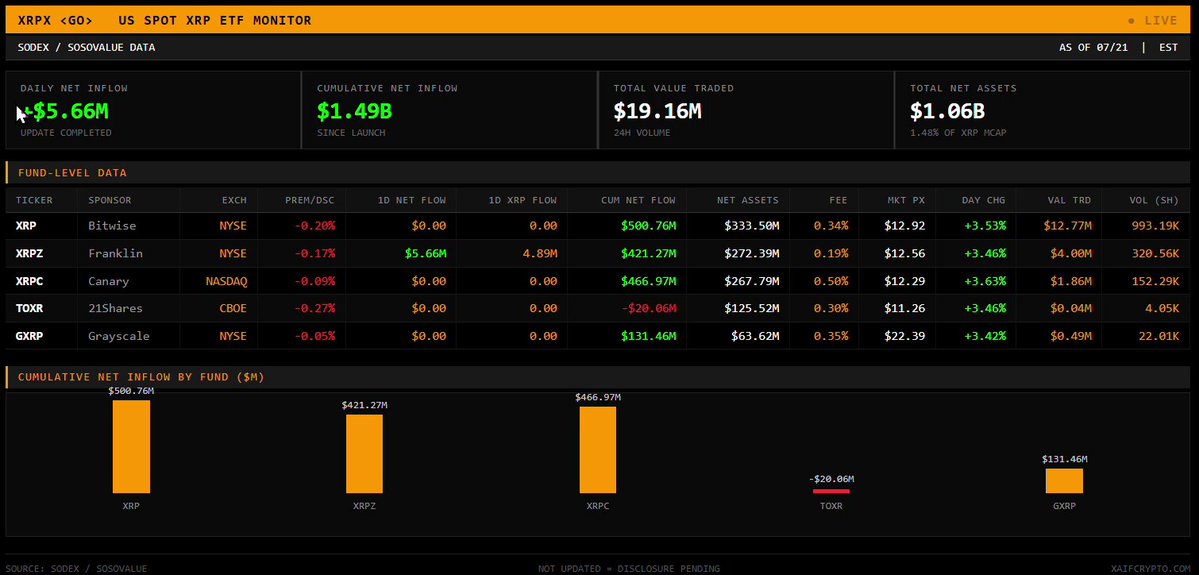
Task: Select the US SPOT XRP ETF MONITOR title
Action: click(216, 21)
